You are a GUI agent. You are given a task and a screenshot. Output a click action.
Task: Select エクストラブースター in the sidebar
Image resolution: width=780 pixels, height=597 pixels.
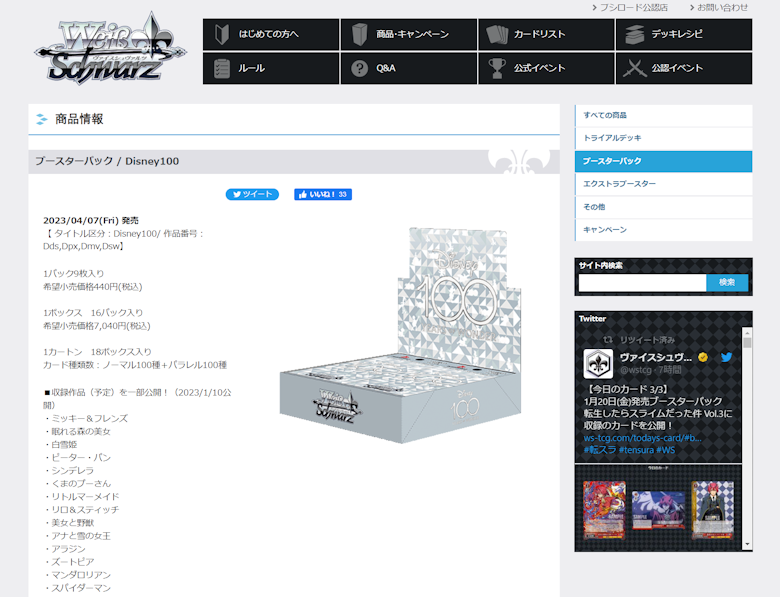point(663,184)
